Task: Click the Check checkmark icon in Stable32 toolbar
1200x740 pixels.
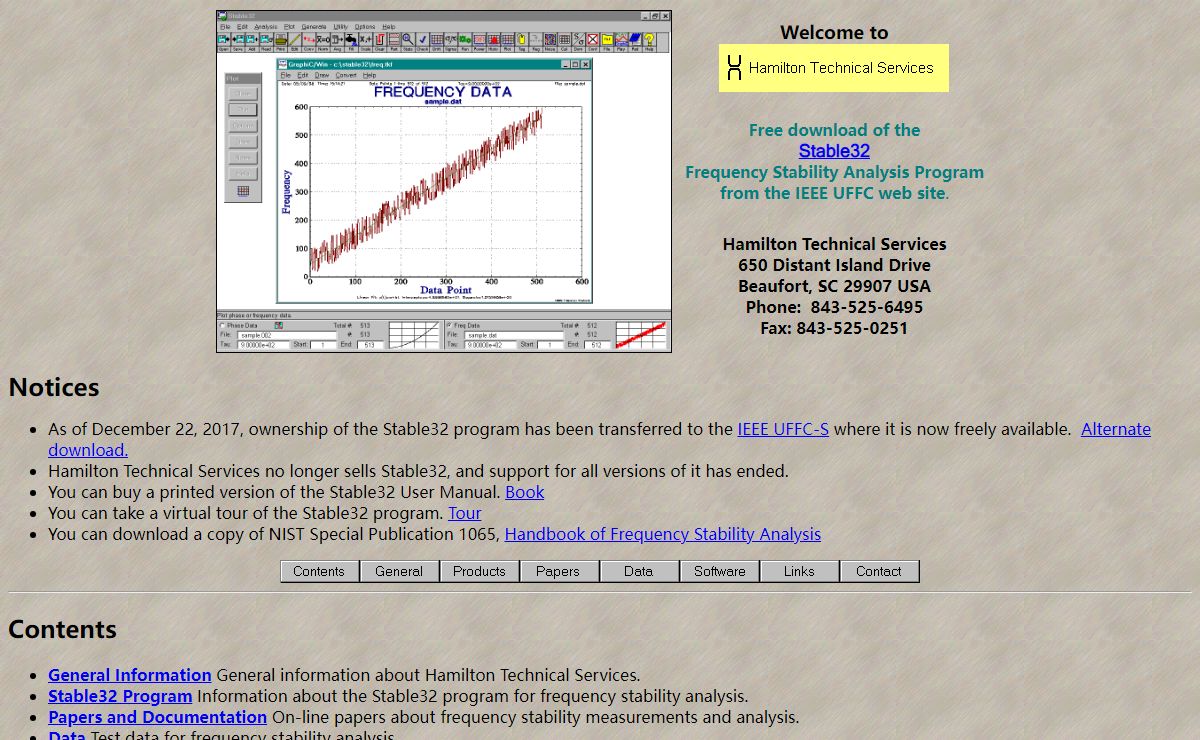Action: pos(422,41)
